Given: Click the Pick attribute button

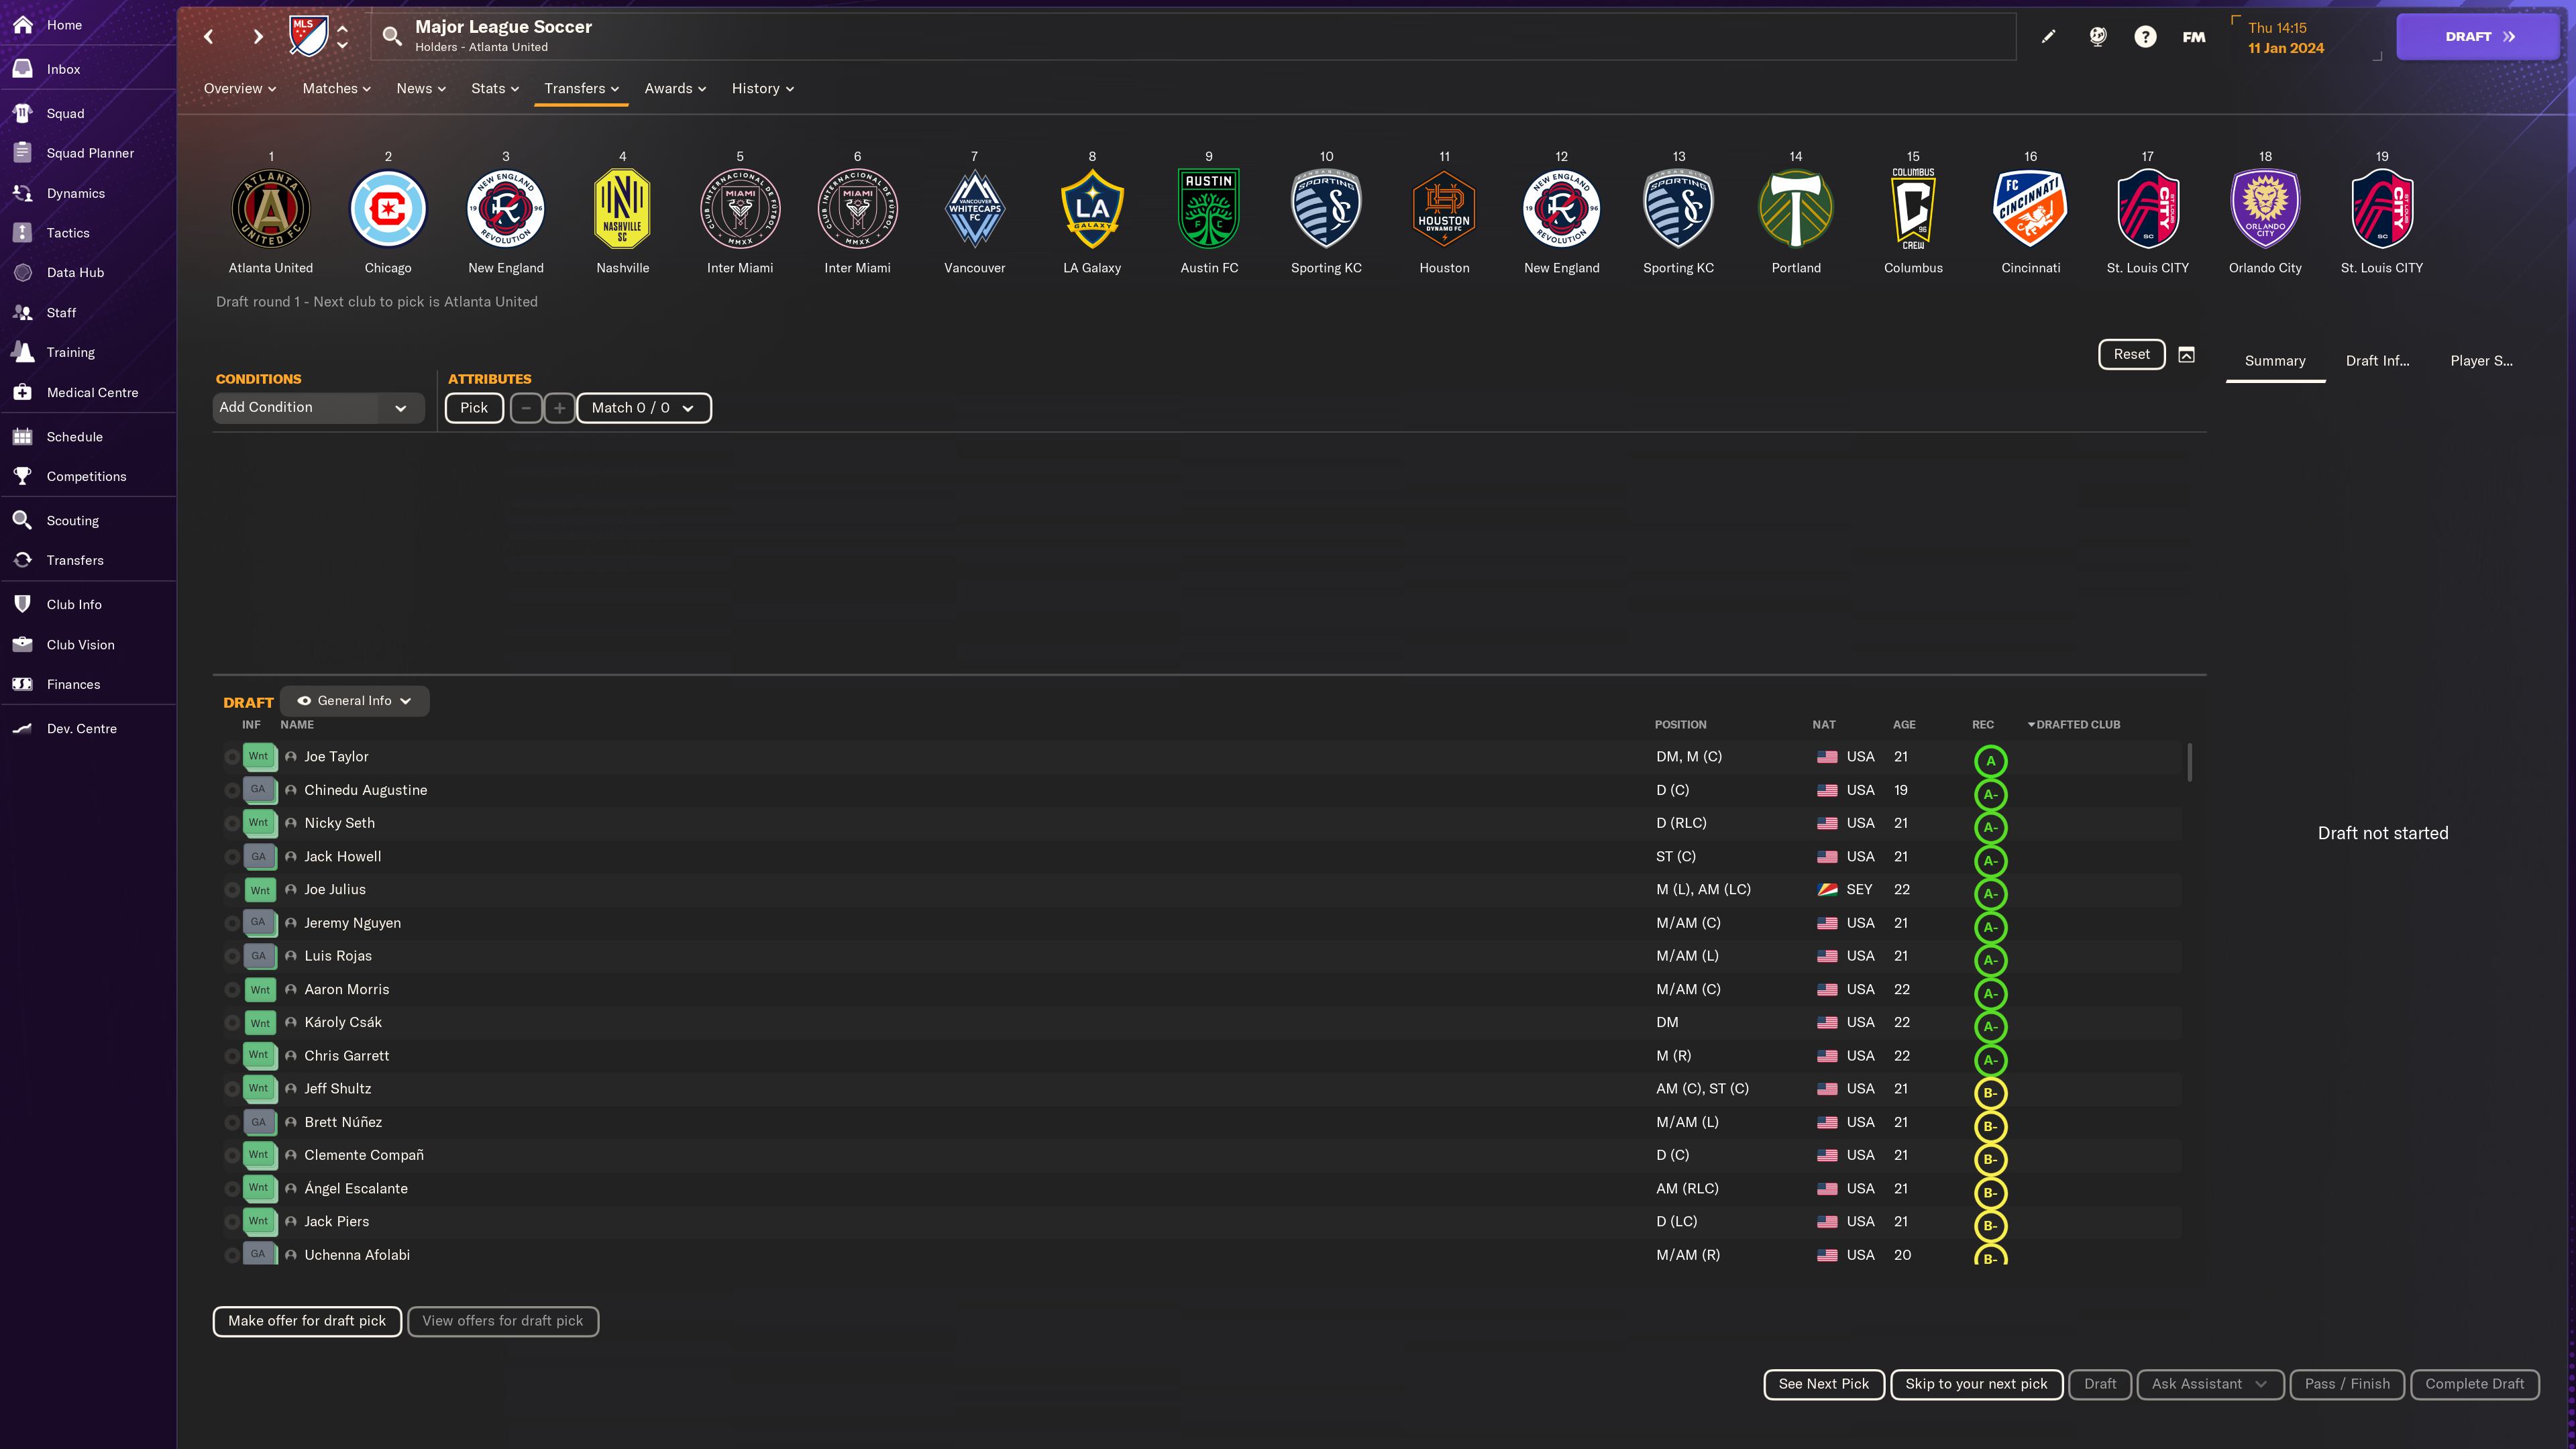Looking at the screenshot, I should (474, 408).
